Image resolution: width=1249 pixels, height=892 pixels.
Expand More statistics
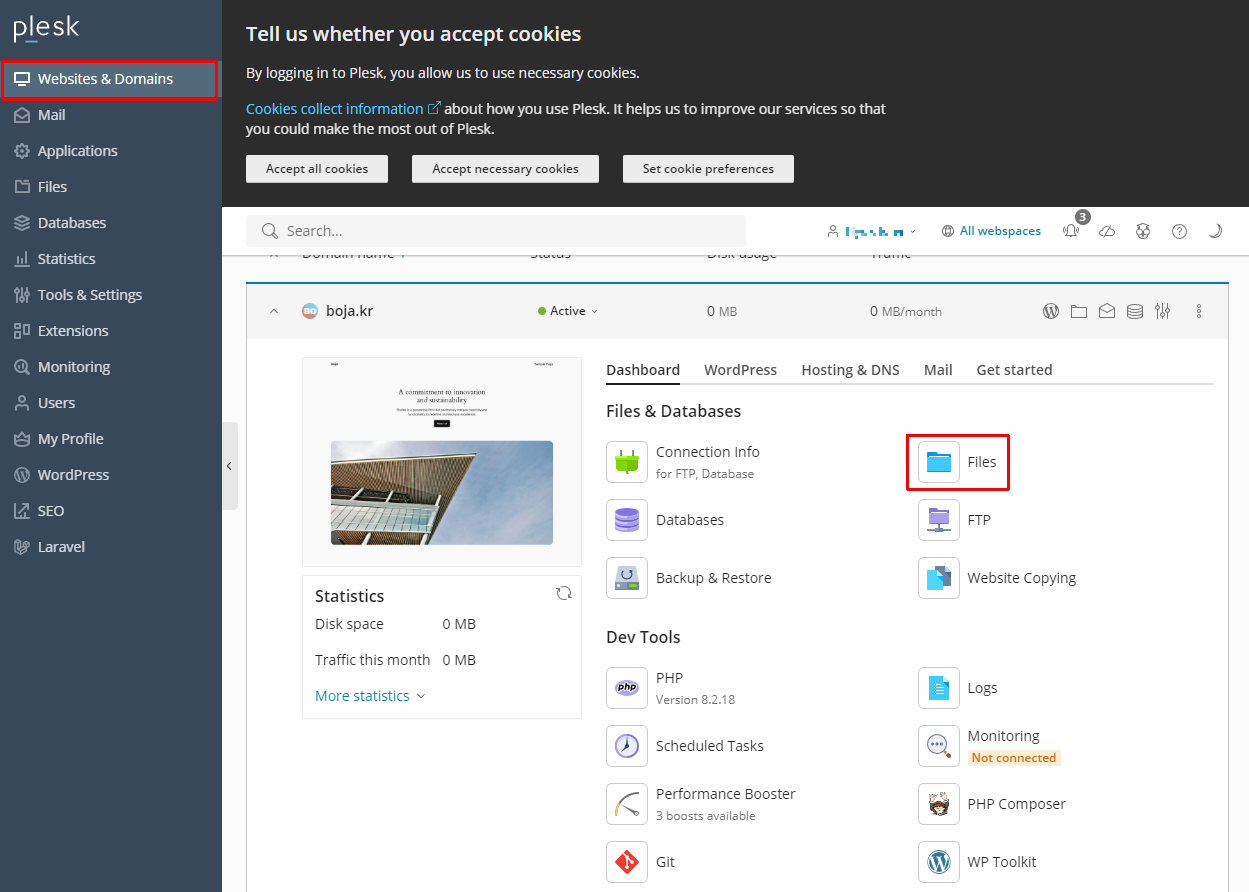click(370, 696)
